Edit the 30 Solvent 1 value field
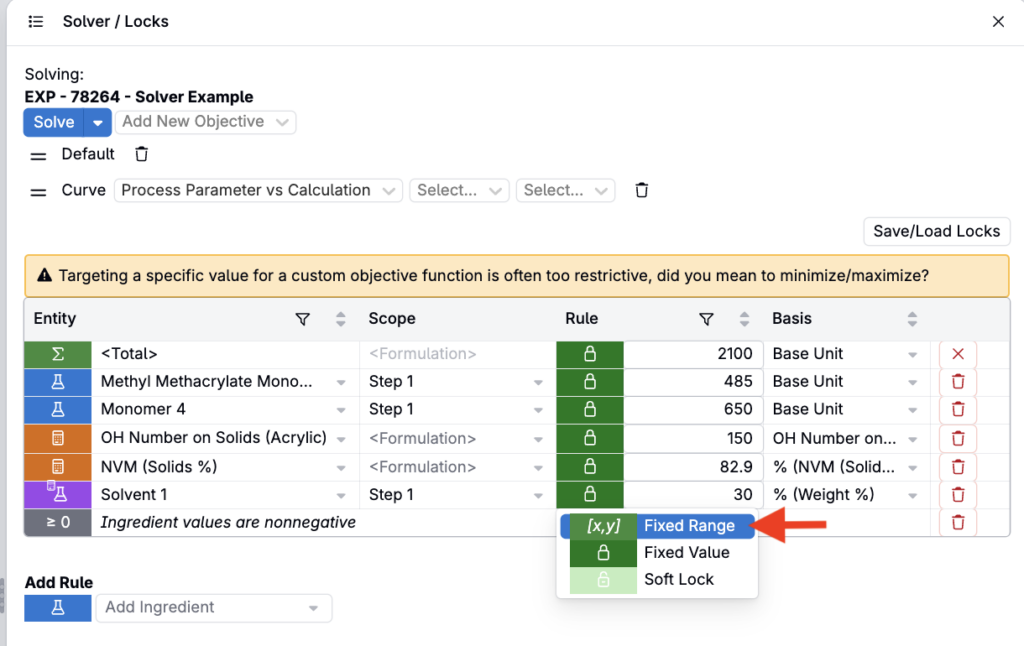Screen dimensions: 1024x646 [x=693, y=495]
